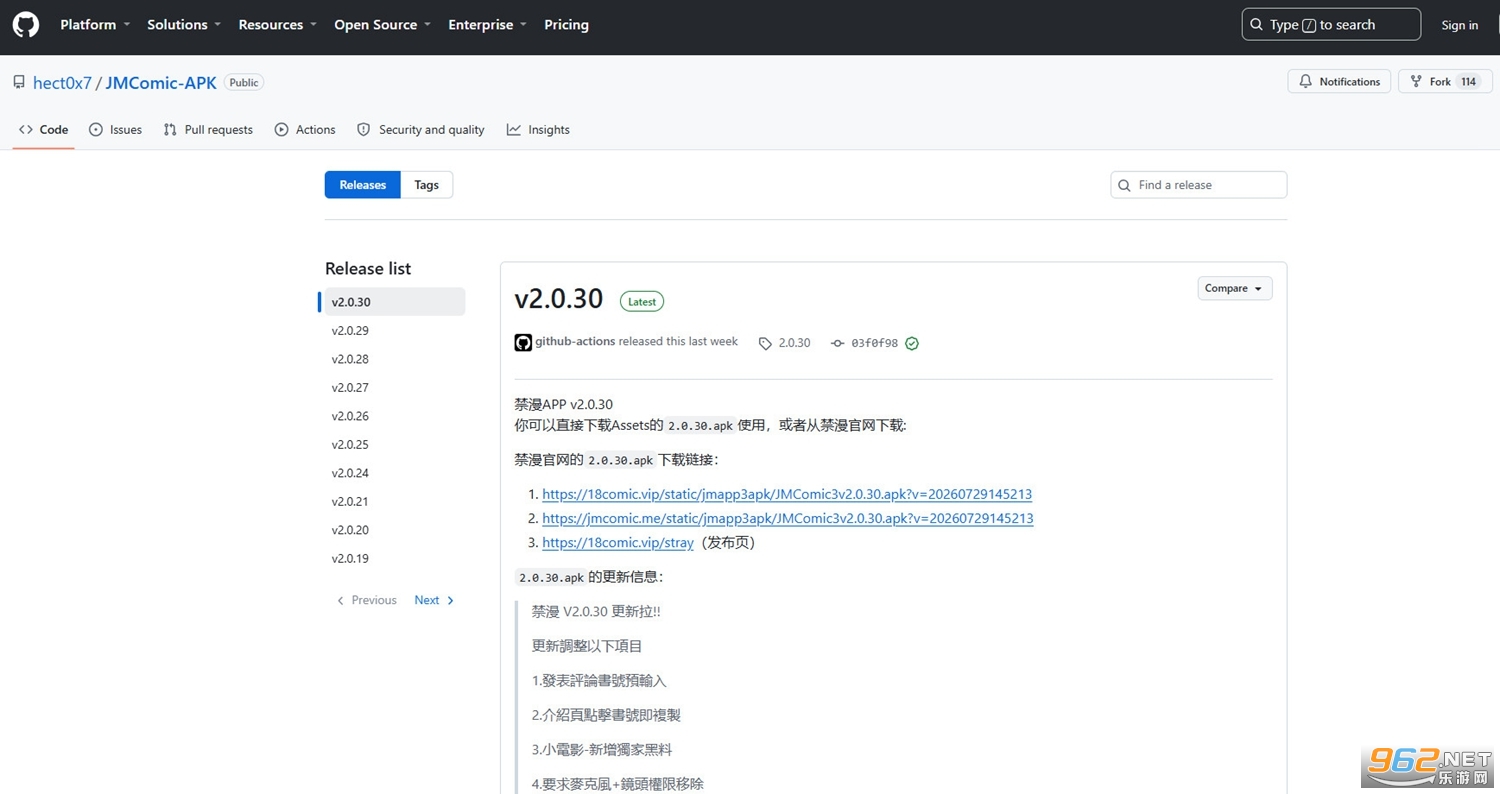Image resolution: width=1500 pixels, height=794 pixels.
Task: Click the search magnifier icon in header
Action: point(1256,25)
